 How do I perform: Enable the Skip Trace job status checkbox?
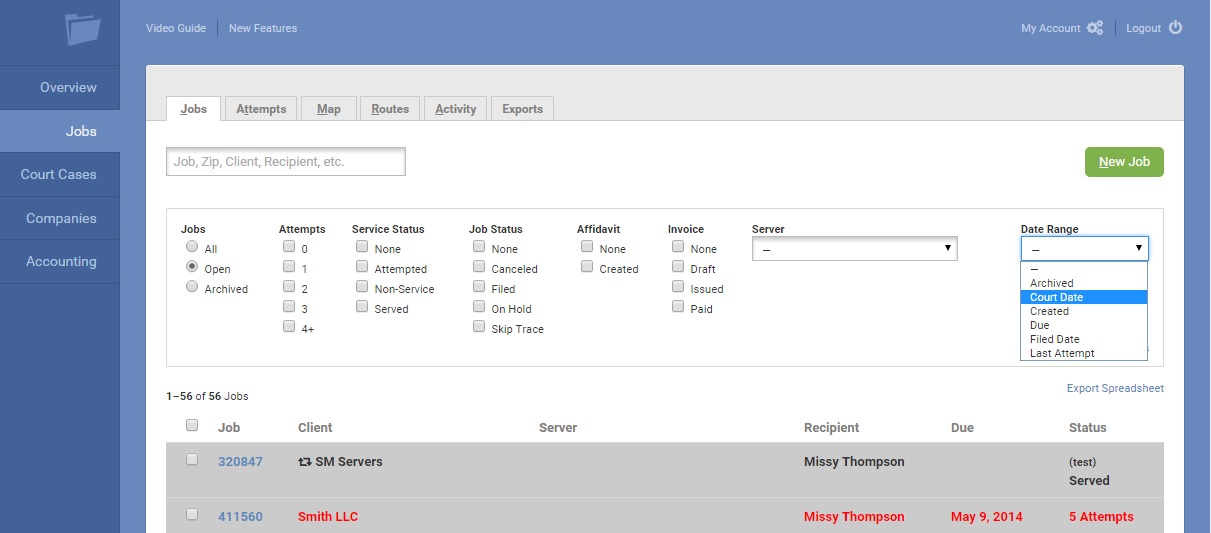[479, 327]
